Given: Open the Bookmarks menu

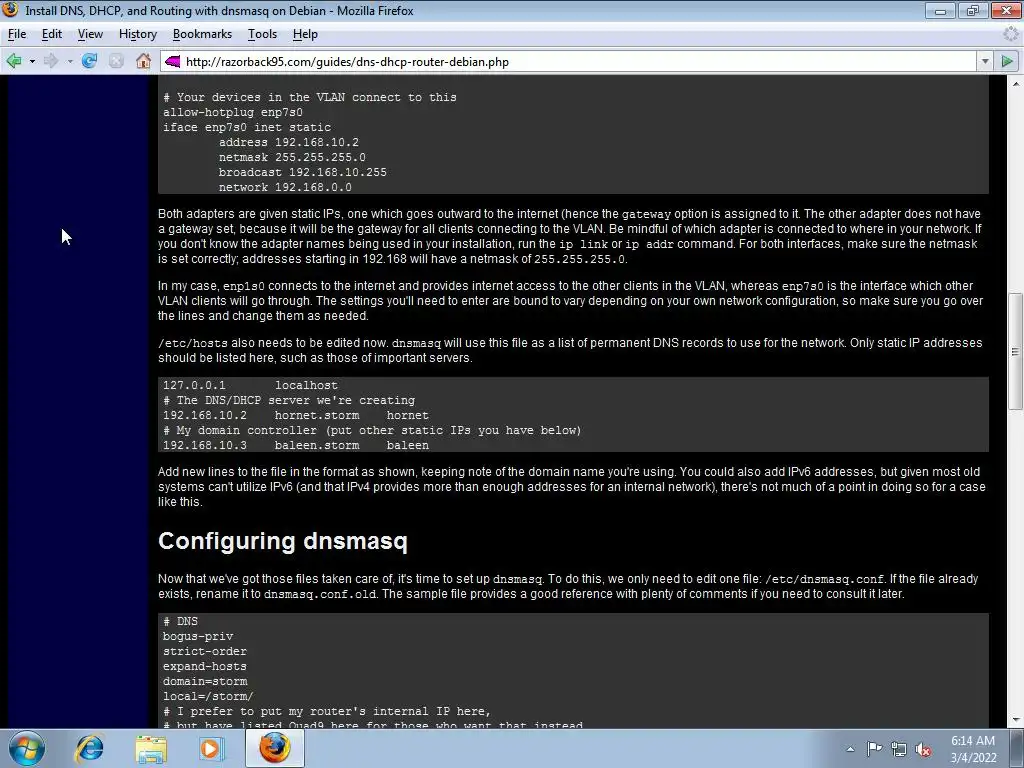Looking at the screenshot, I should pos(202,34).
